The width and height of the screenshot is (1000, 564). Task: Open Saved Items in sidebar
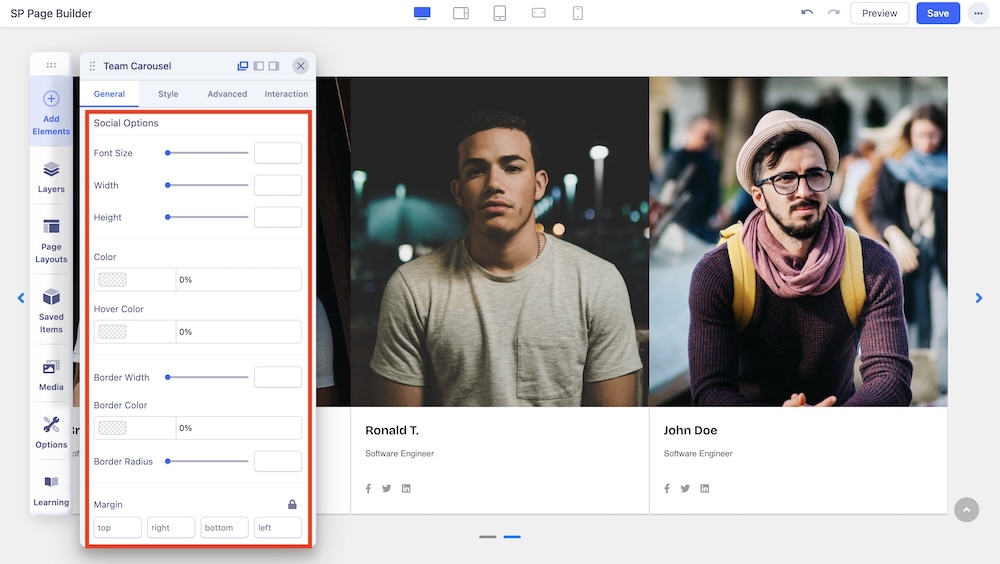coord(51,310)
